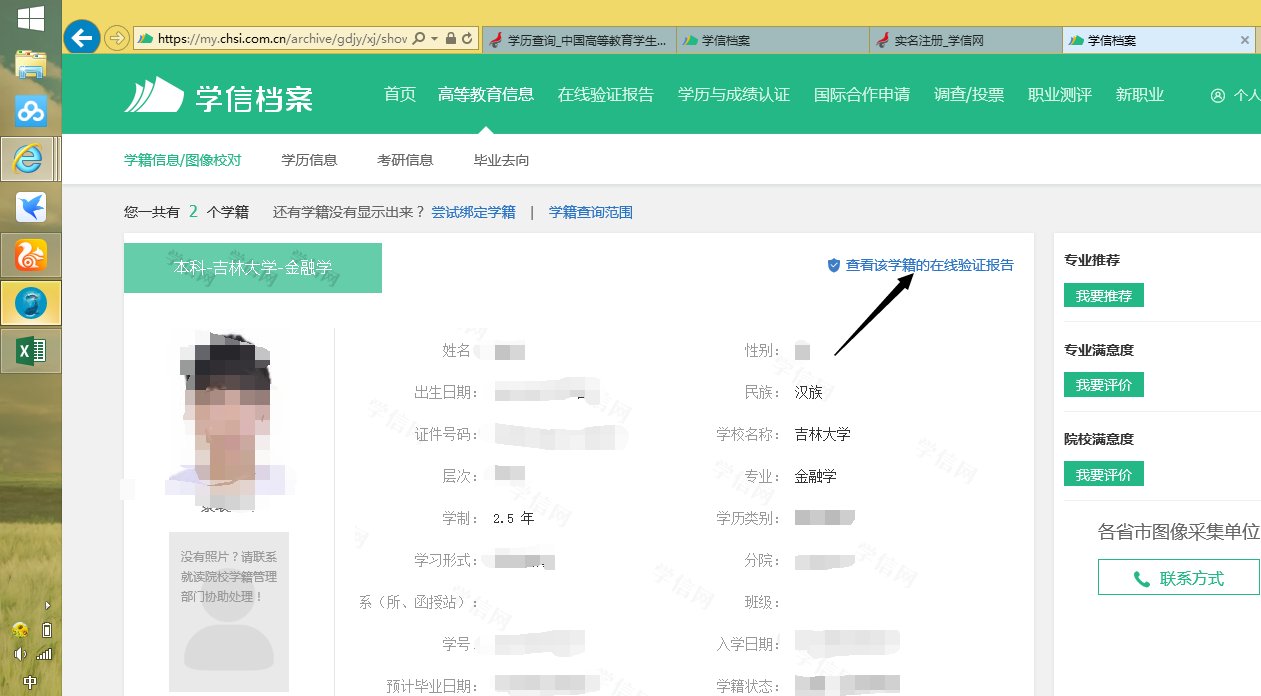
Task: Open Thunder download tool from the taskbar
Action: point(31,207)
